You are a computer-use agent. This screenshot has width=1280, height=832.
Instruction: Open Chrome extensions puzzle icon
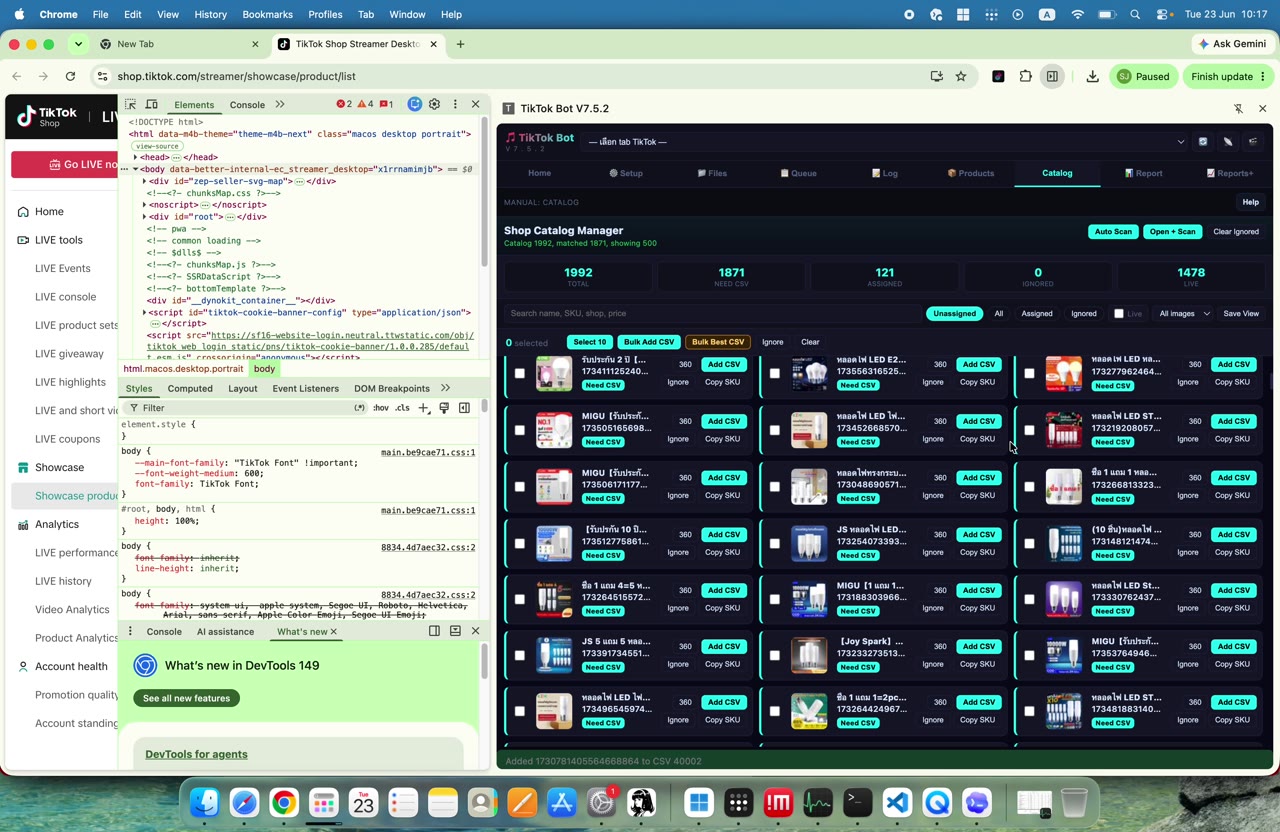1025,76
